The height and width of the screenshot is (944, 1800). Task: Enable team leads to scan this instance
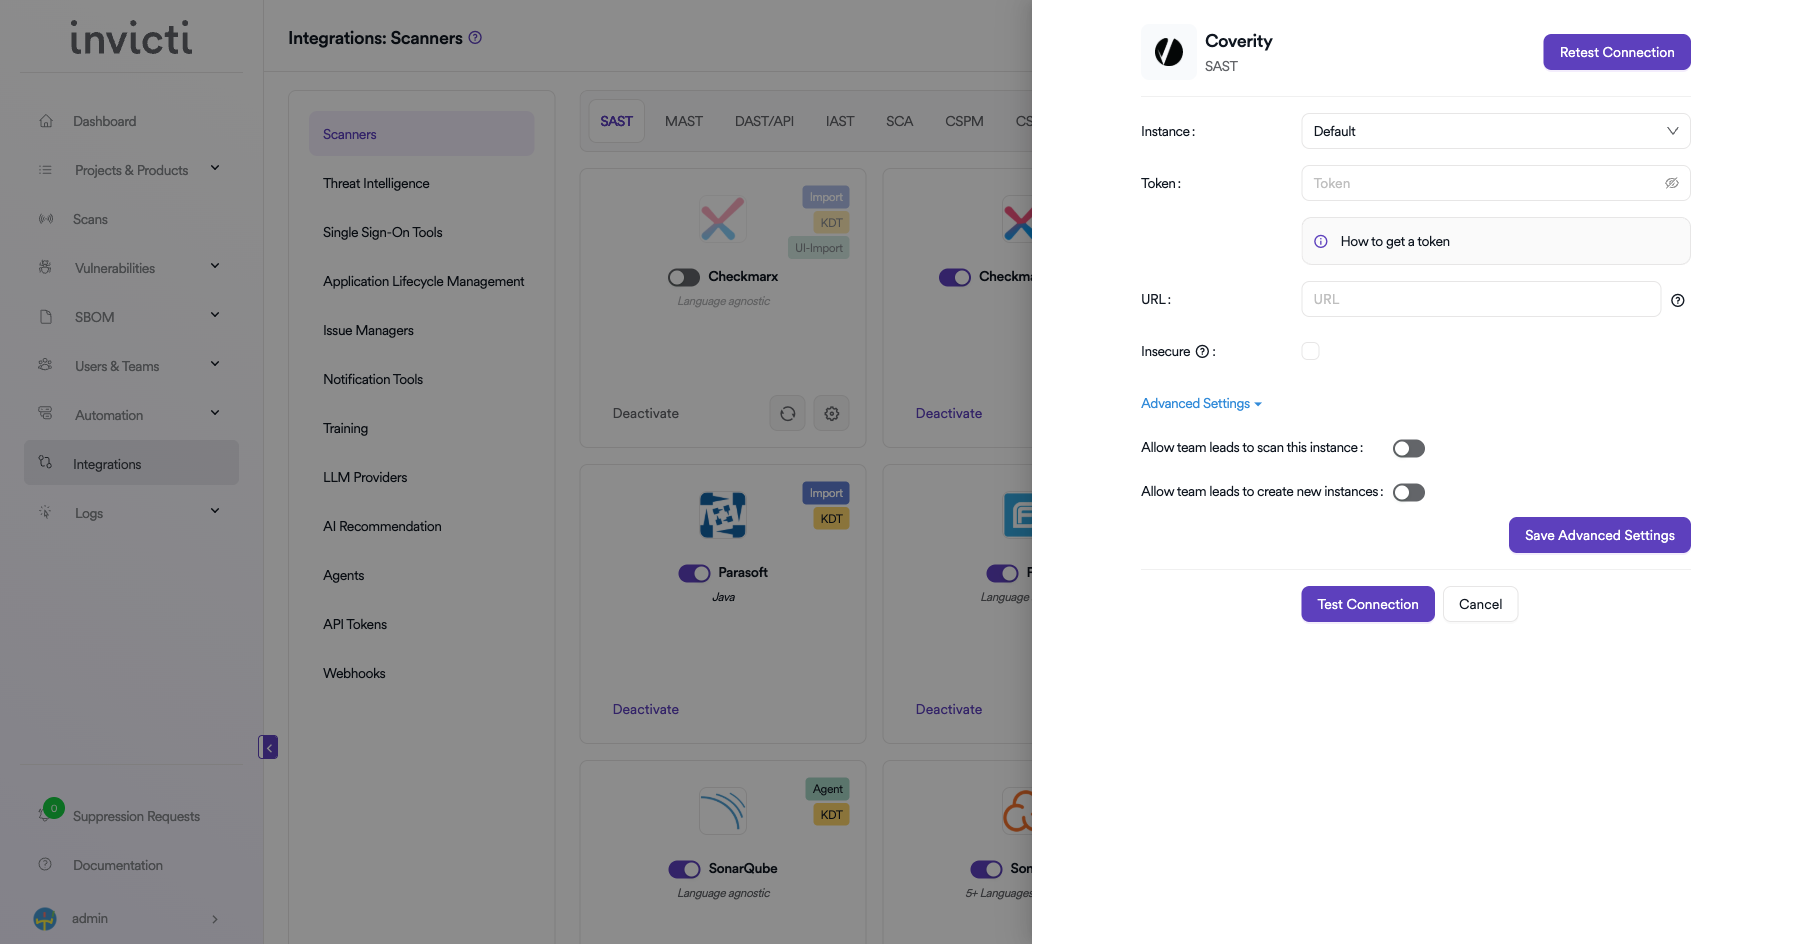coord(1408,449)
